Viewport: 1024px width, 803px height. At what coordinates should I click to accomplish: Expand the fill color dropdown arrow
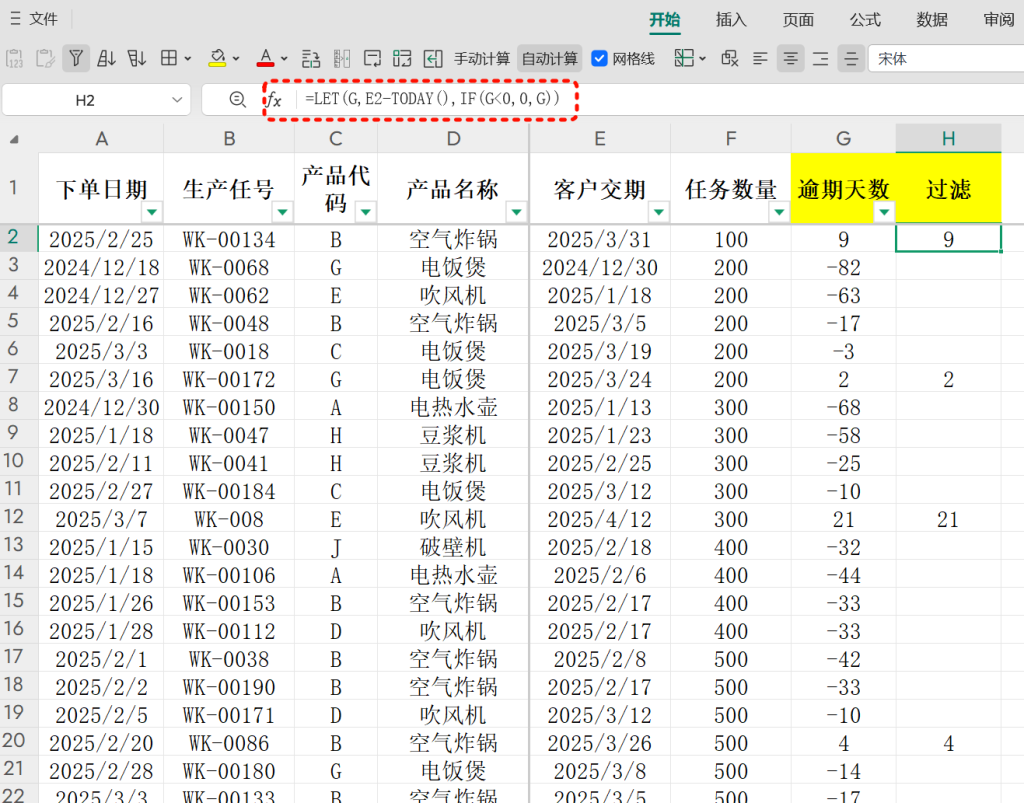[x=236, y=59]
